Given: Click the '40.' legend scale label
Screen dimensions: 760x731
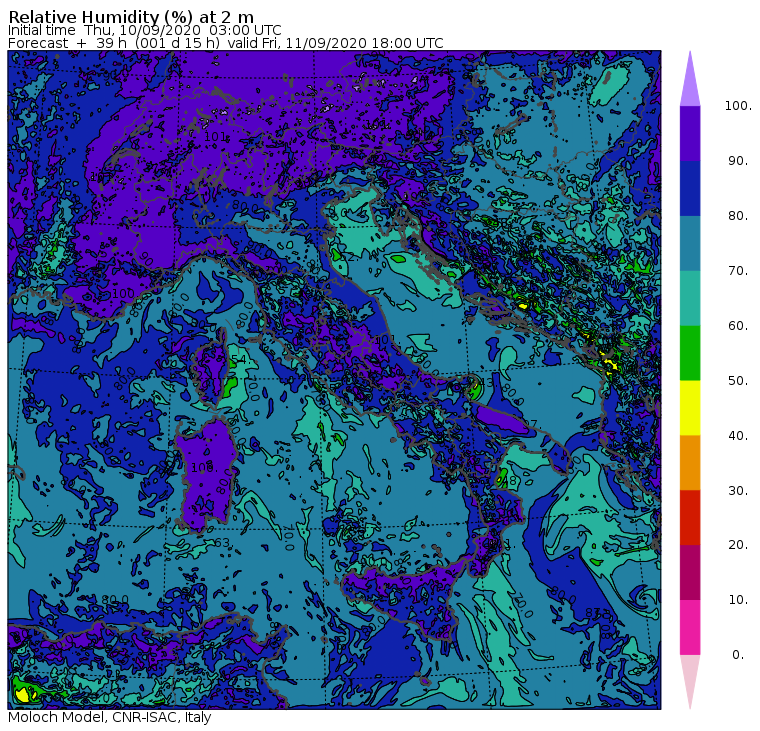Looking at the screenshot, I should (x=738, y=436).
